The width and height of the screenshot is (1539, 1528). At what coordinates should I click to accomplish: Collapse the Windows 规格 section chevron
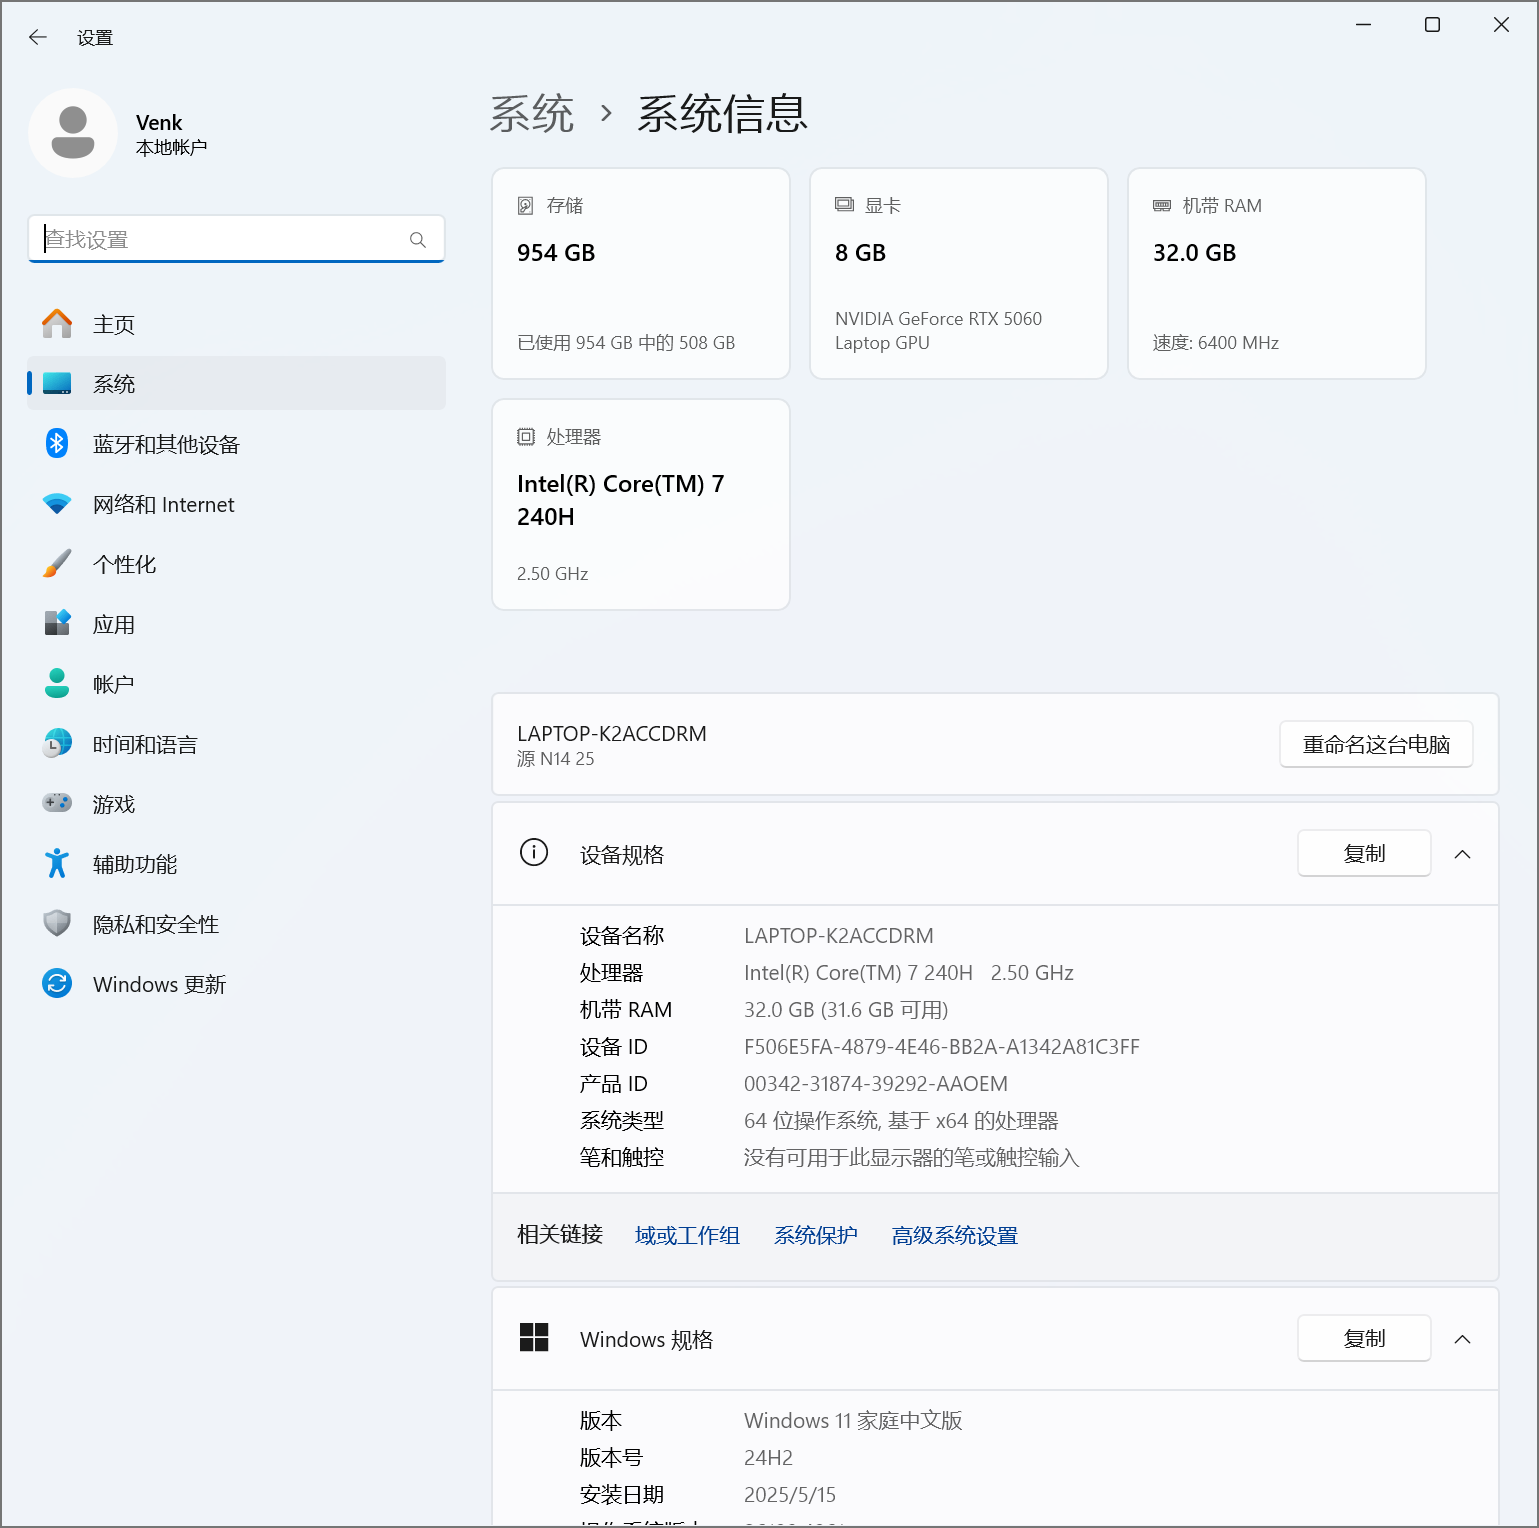coord(1462,1339)
